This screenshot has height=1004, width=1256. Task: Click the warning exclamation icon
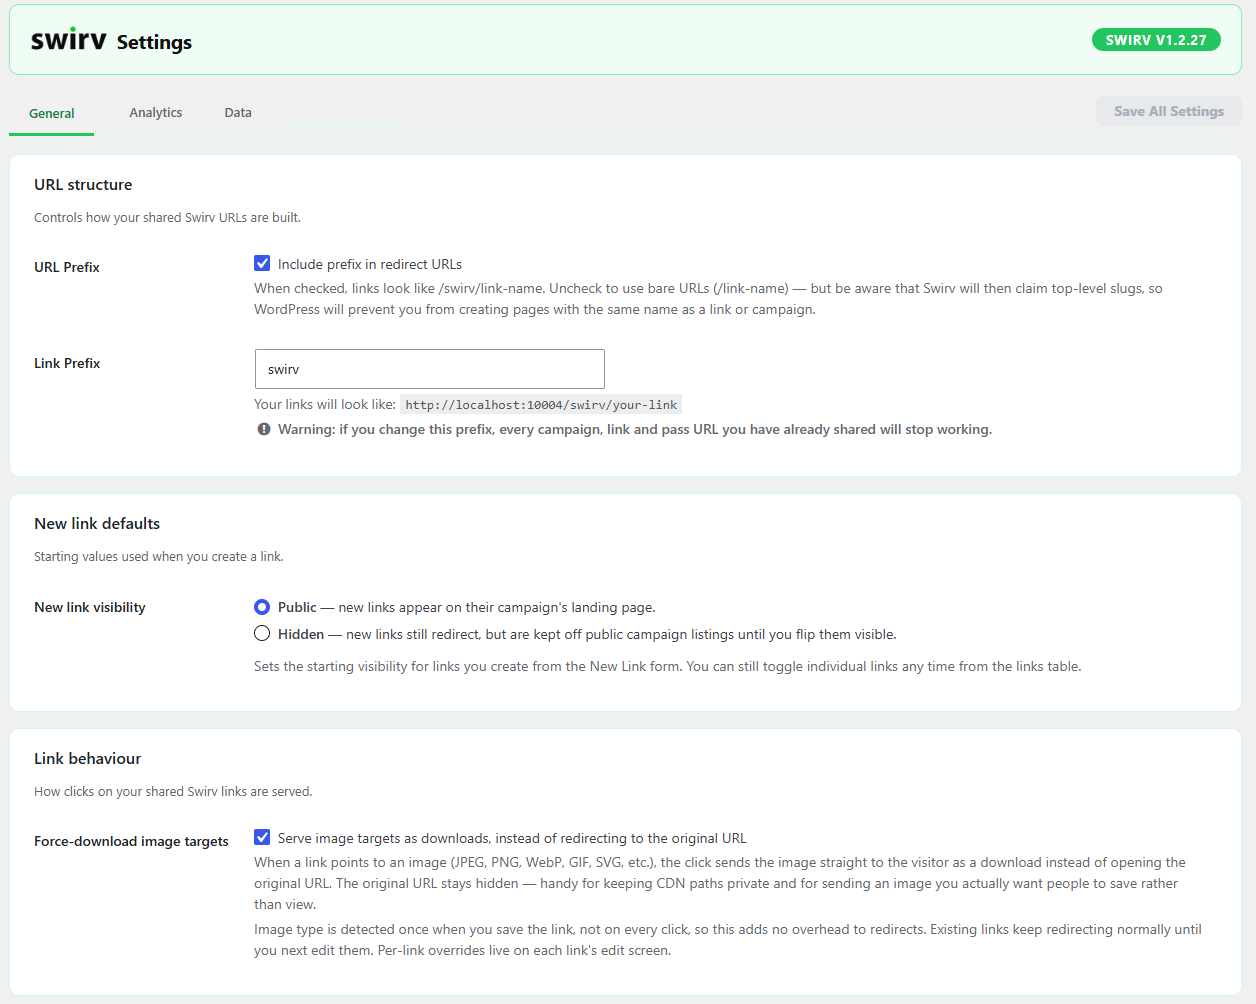(x=264, y=429)
